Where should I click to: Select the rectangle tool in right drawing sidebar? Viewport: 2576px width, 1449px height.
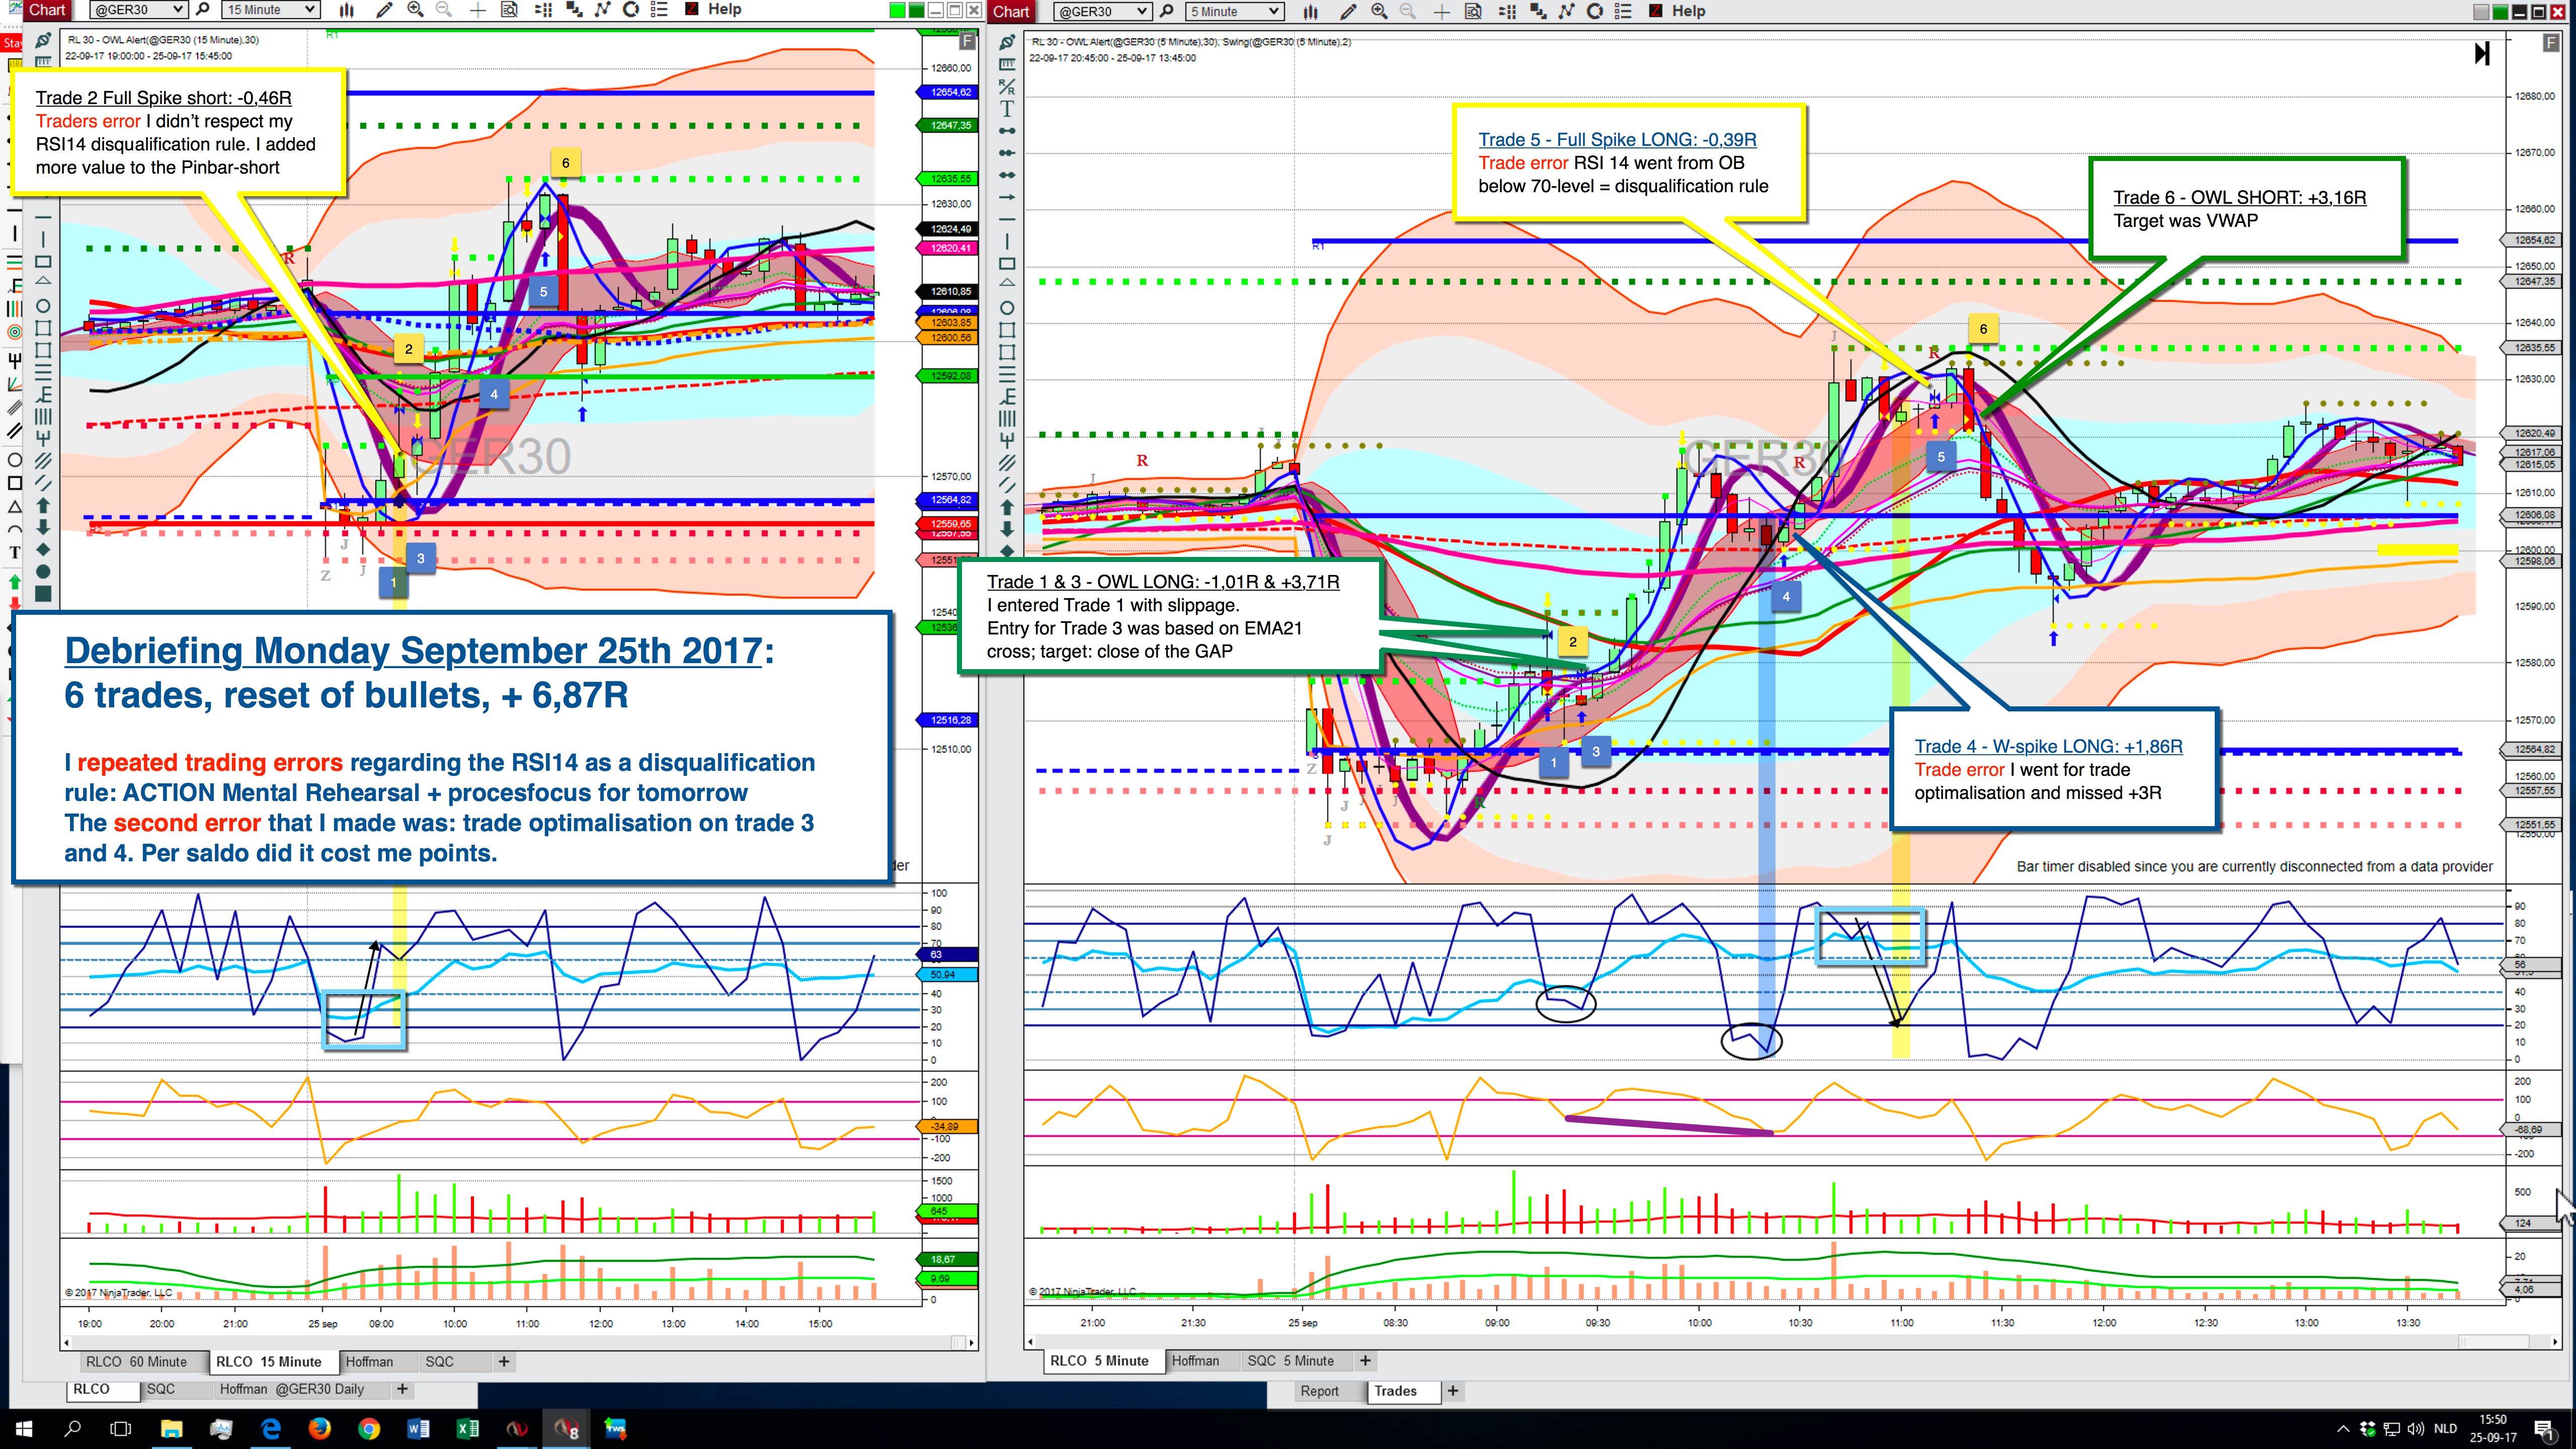point(1007,264)
